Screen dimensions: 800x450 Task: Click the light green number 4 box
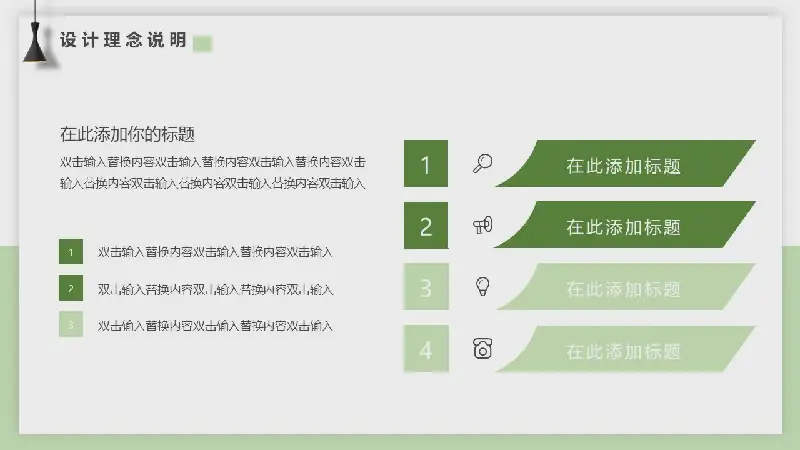426,350
